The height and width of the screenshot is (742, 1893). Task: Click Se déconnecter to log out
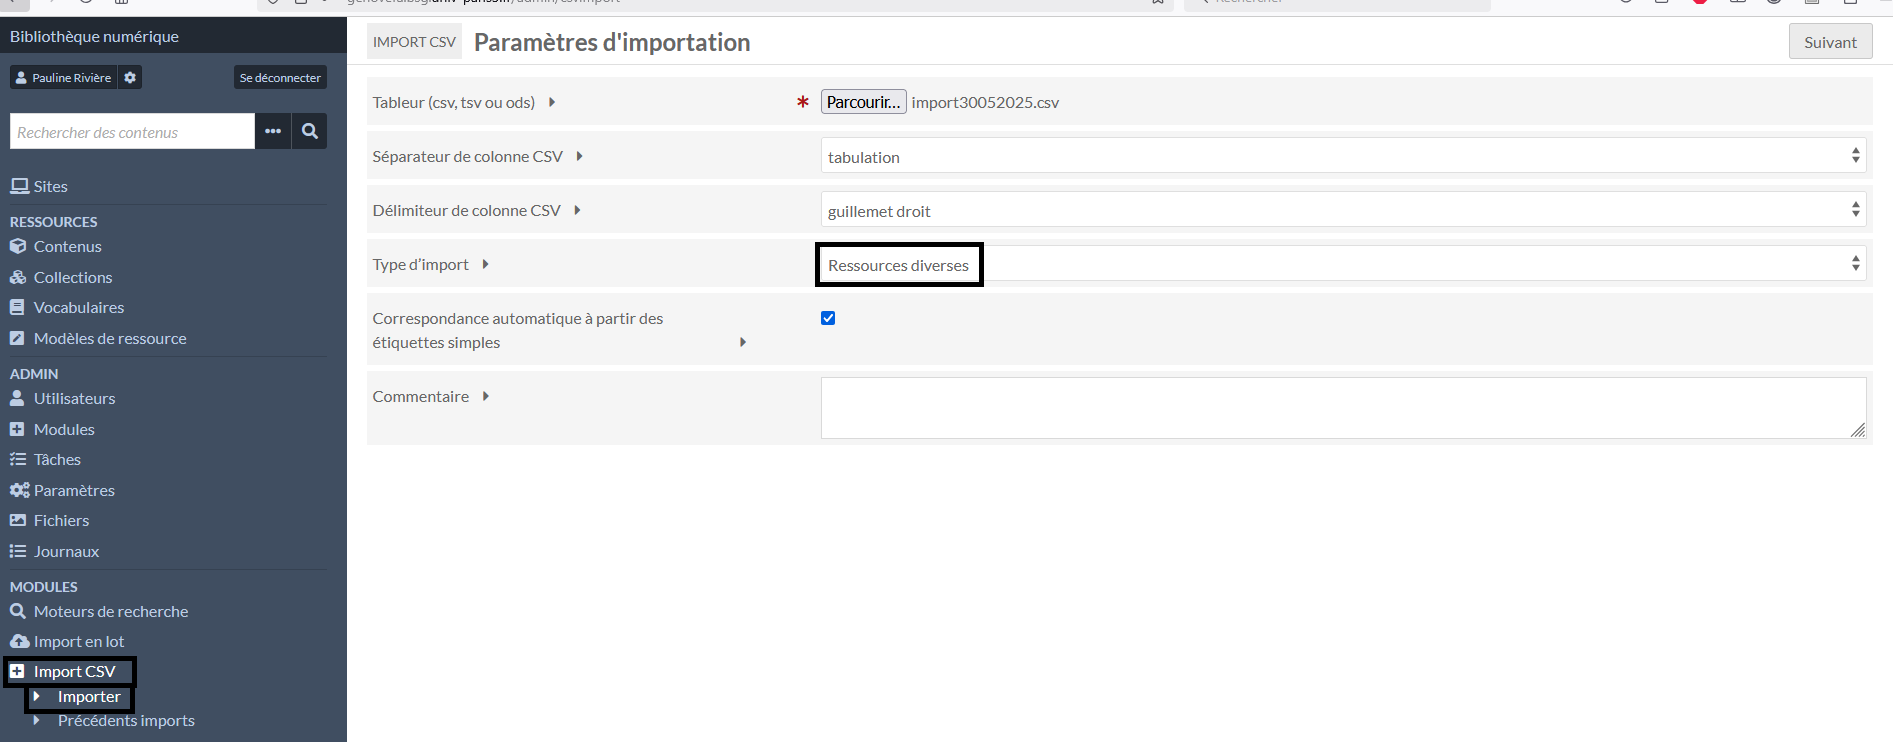[x=280, y=78]
